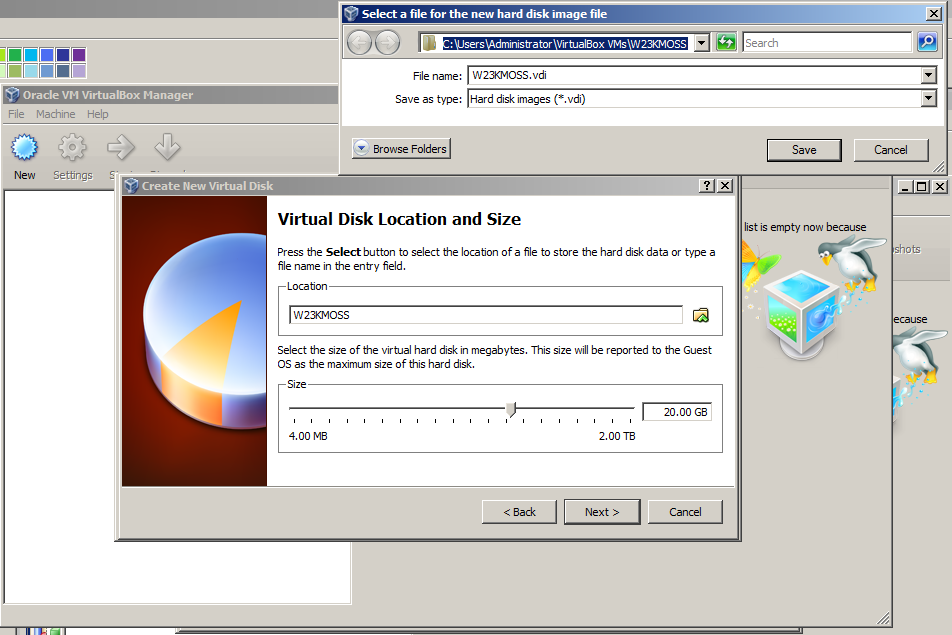Select the cyan color swatch

click(31, 55)
